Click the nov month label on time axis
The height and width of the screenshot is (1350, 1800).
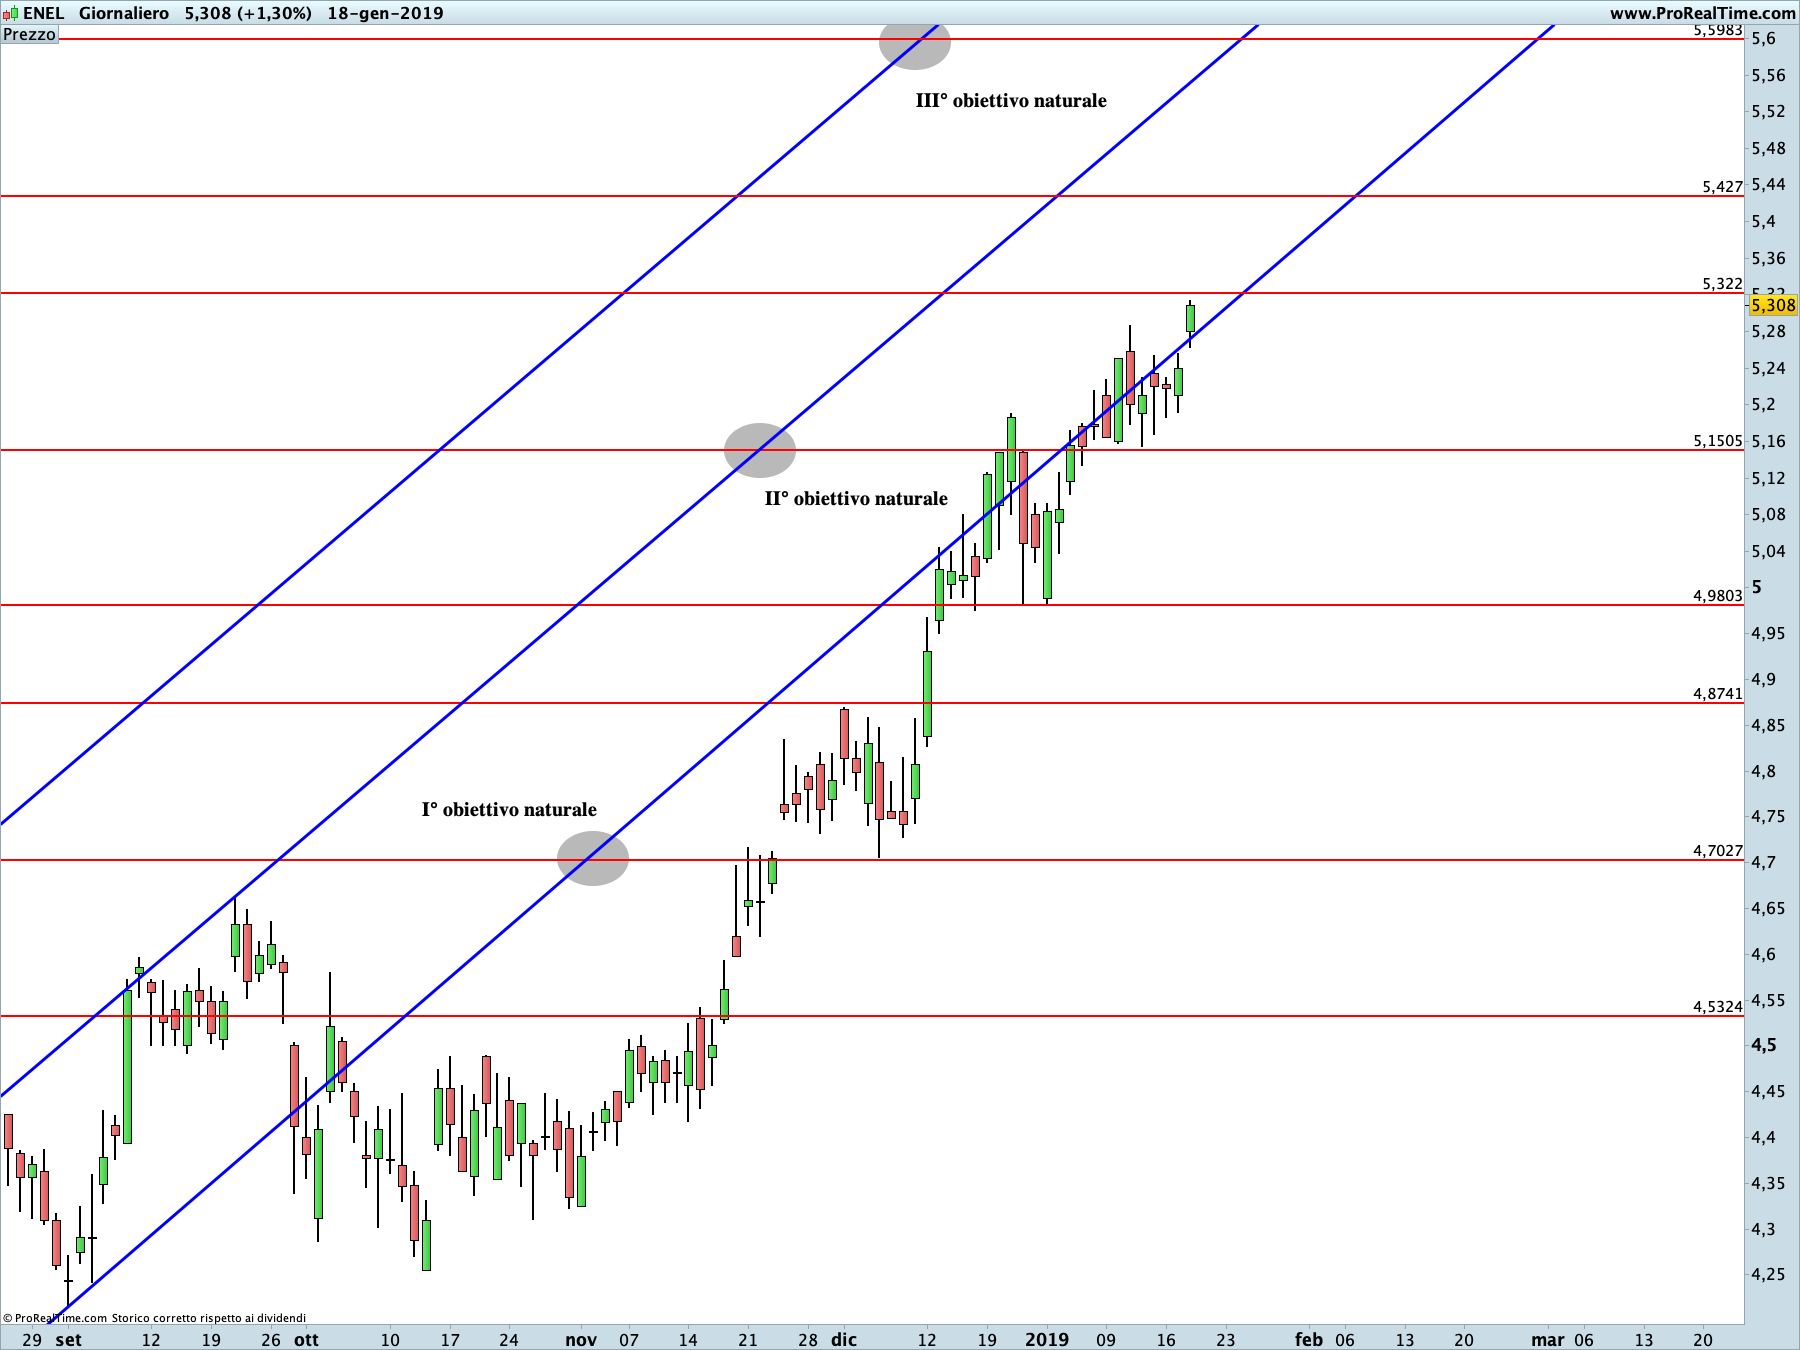(x=581, y=1340)
